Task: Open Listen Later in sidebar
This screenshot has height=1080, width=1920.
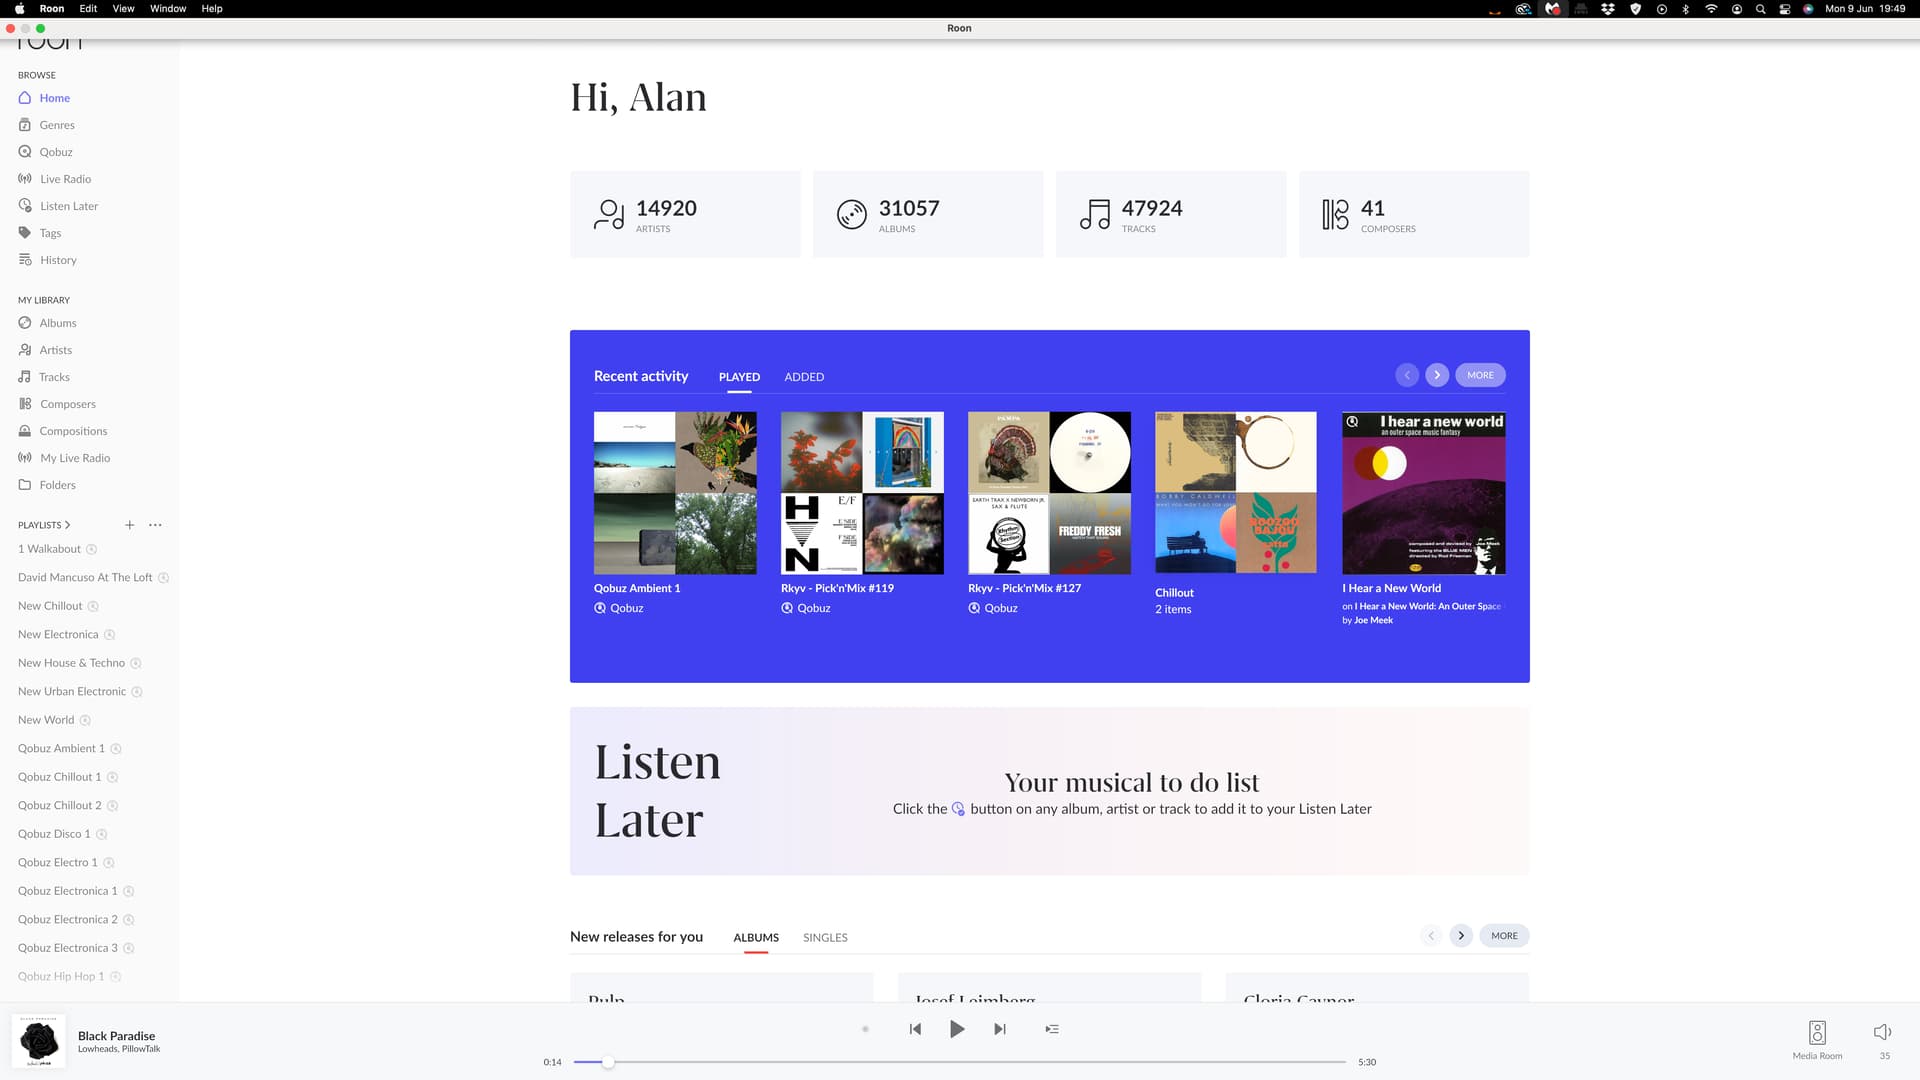Action: [58, 206]
